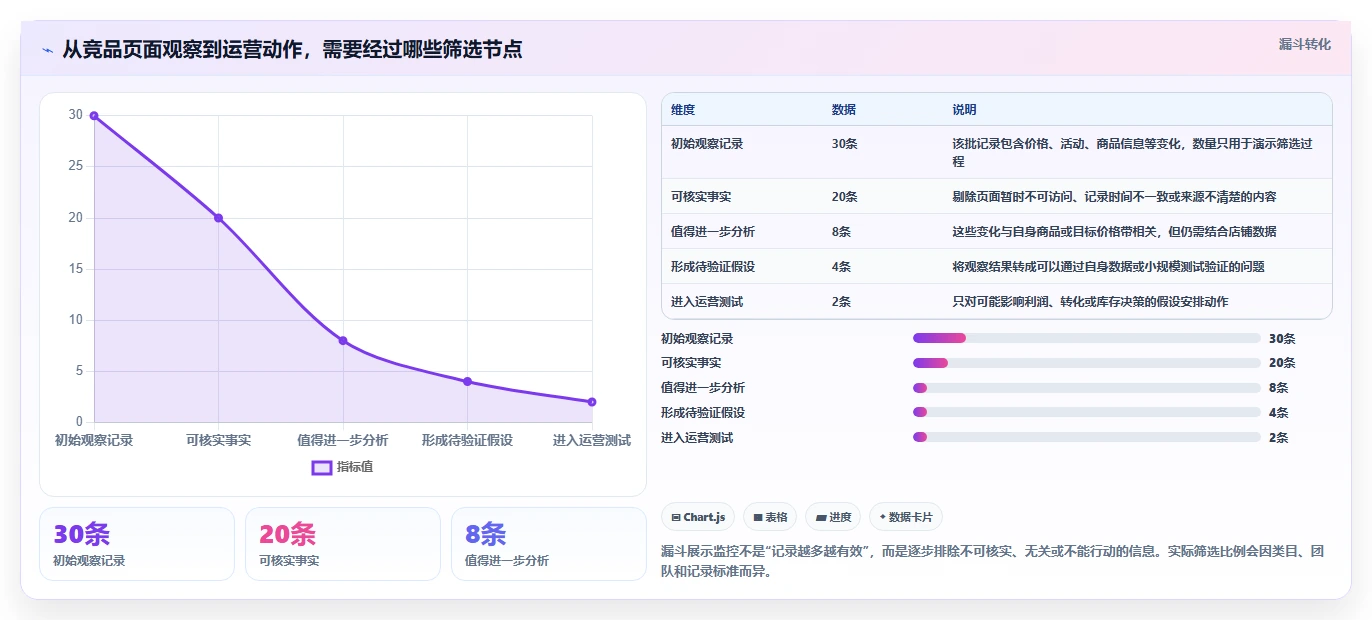Select the 形成待验证假设 table row label
This screenshot has width=1372, height=620.
tap(713, 266)
